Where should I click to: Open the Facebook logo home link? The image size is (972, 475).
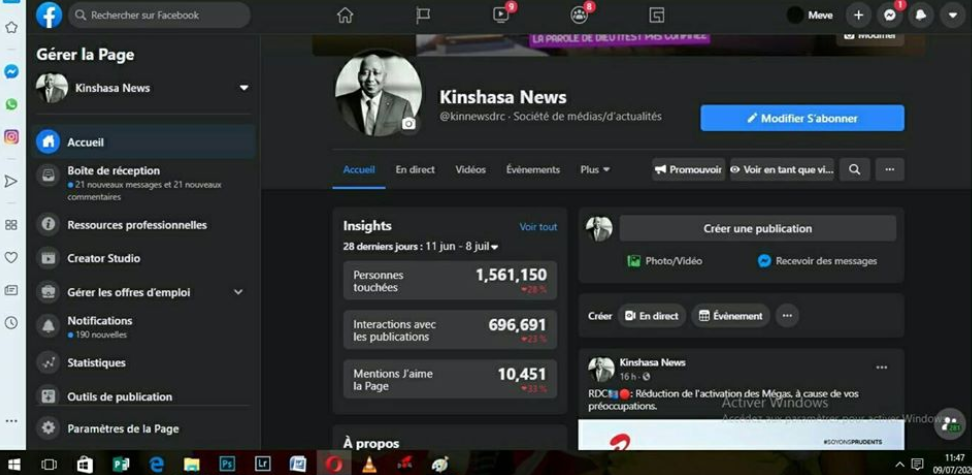tap(49, 15)
